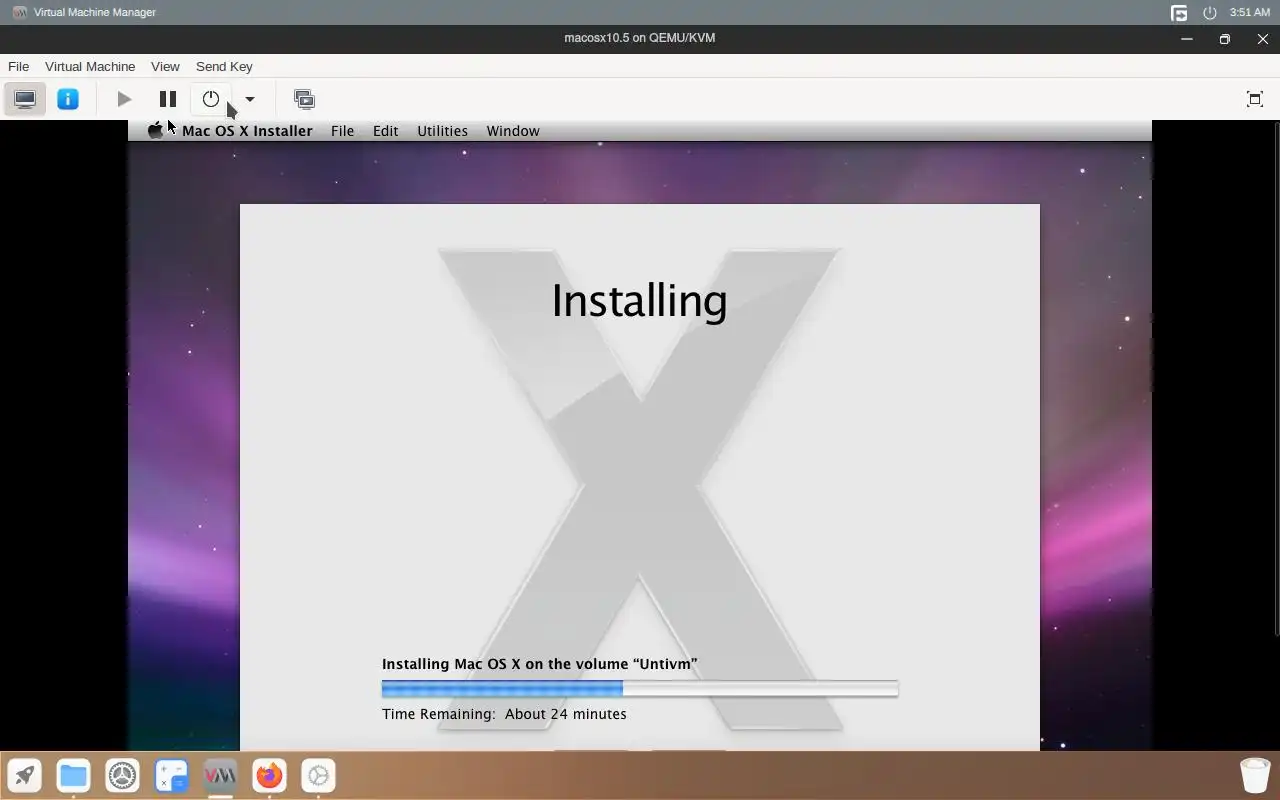Show virtual hardware details info icon
Screen dimensions: 1280x800
68,99
